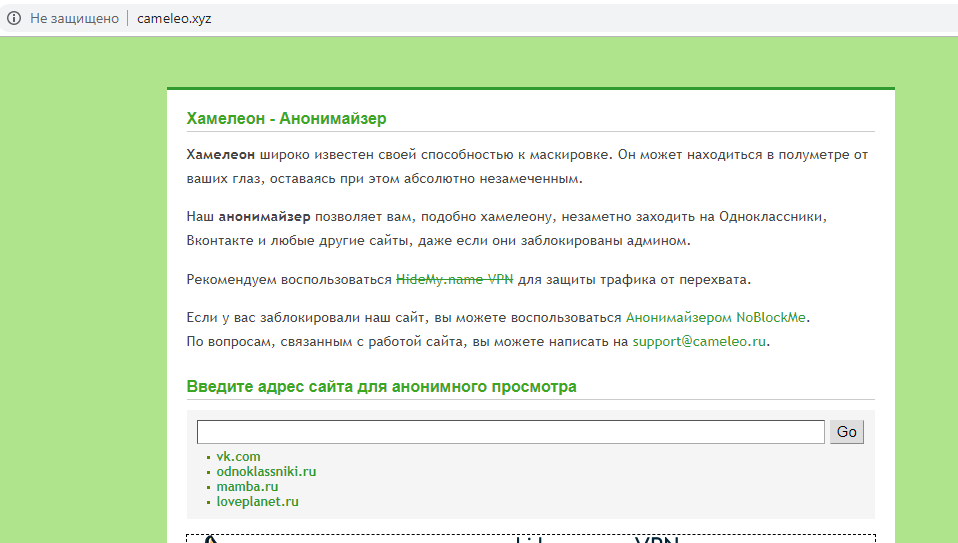Click the bold word 'Хамелеон' starting the paragraph
Viewport: 958px width, 543px height.
tap(221, 155)
